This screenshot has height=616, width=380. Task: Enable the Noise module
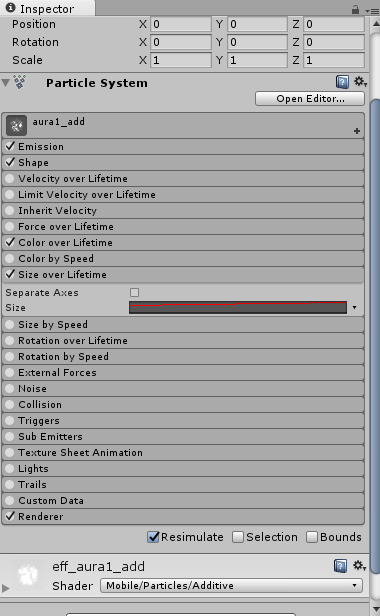[10, 389]
